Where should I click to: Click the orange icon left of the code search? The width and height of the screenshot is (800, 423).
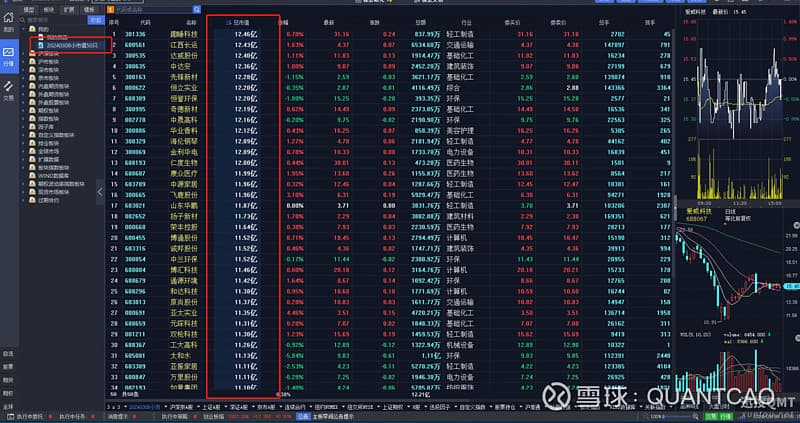(x=111, y=9)
